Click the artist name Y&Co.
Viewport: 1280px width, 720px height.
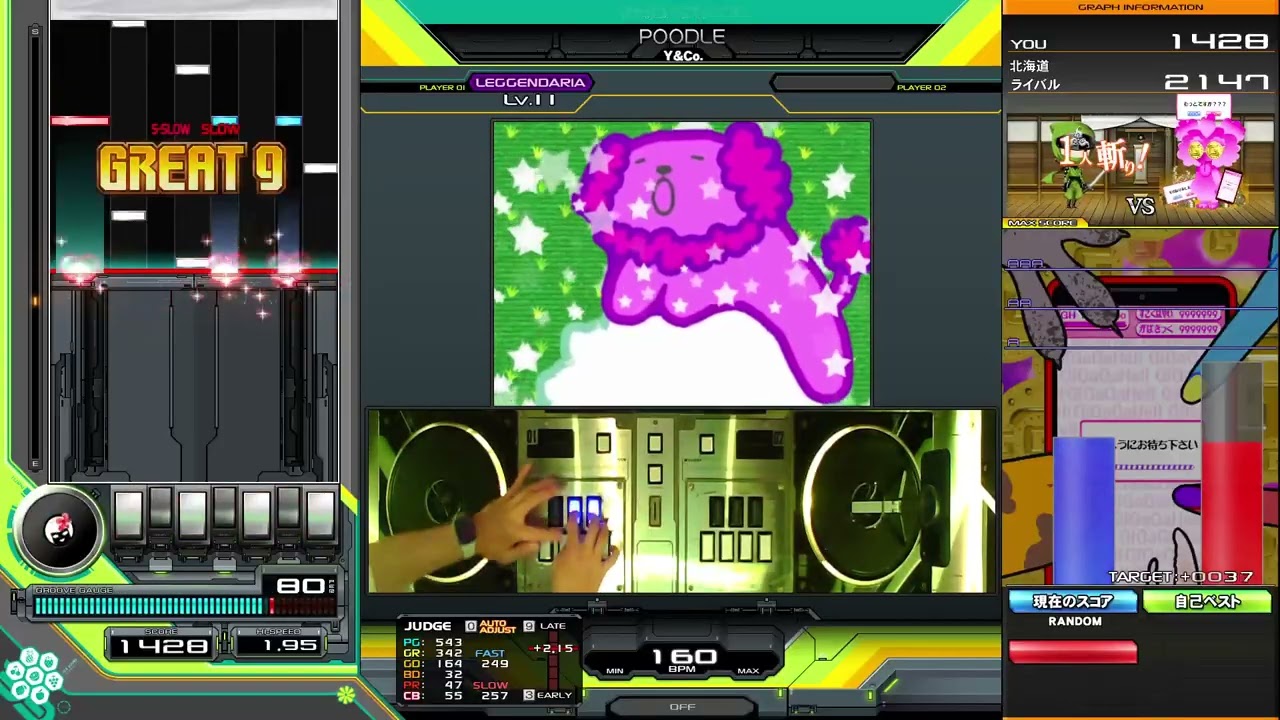(683, 56)
